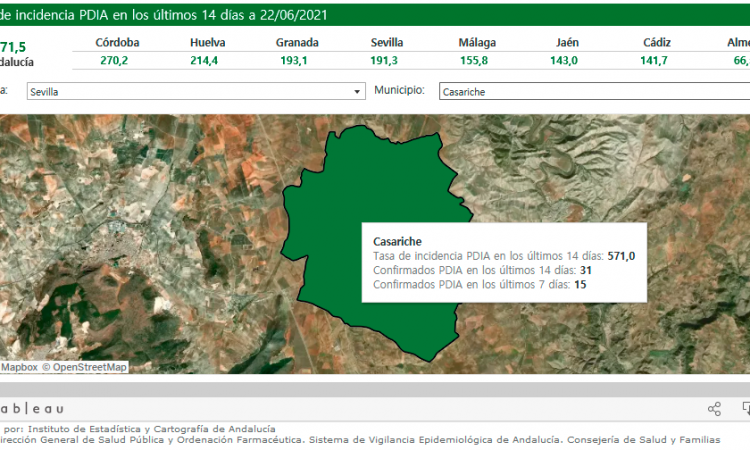
Task: Click the horizontal scrollbar below the map
Action: (x=375, y=388)
